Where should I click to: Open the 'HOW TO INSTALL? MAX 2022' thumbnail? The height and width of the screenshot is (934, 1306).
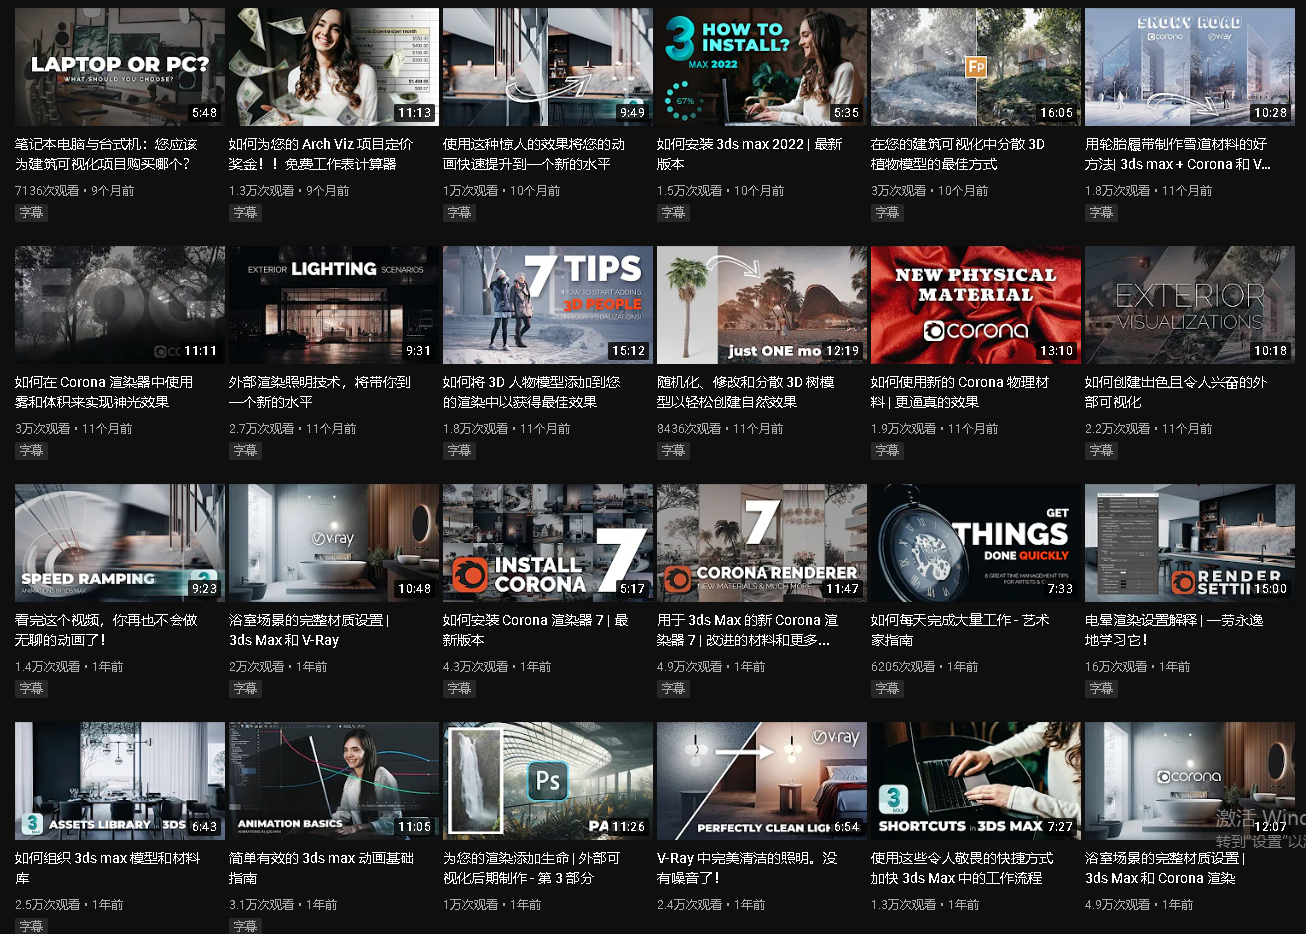761,67
